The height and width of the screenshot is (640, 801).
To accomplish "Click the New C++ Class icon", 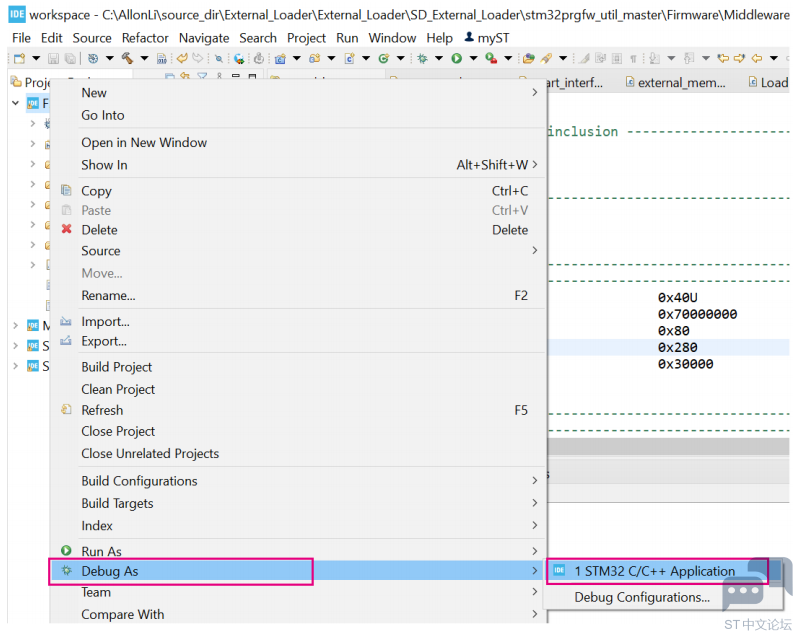I will tap(384, 58).
